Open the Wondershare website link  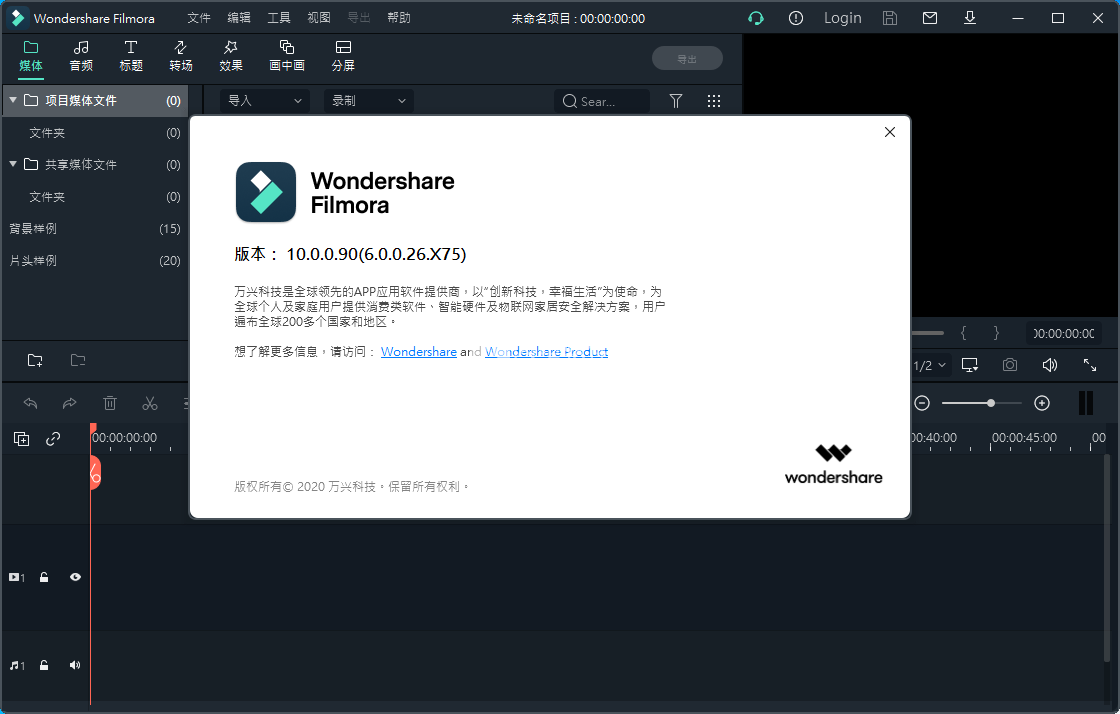pos(419,352)
